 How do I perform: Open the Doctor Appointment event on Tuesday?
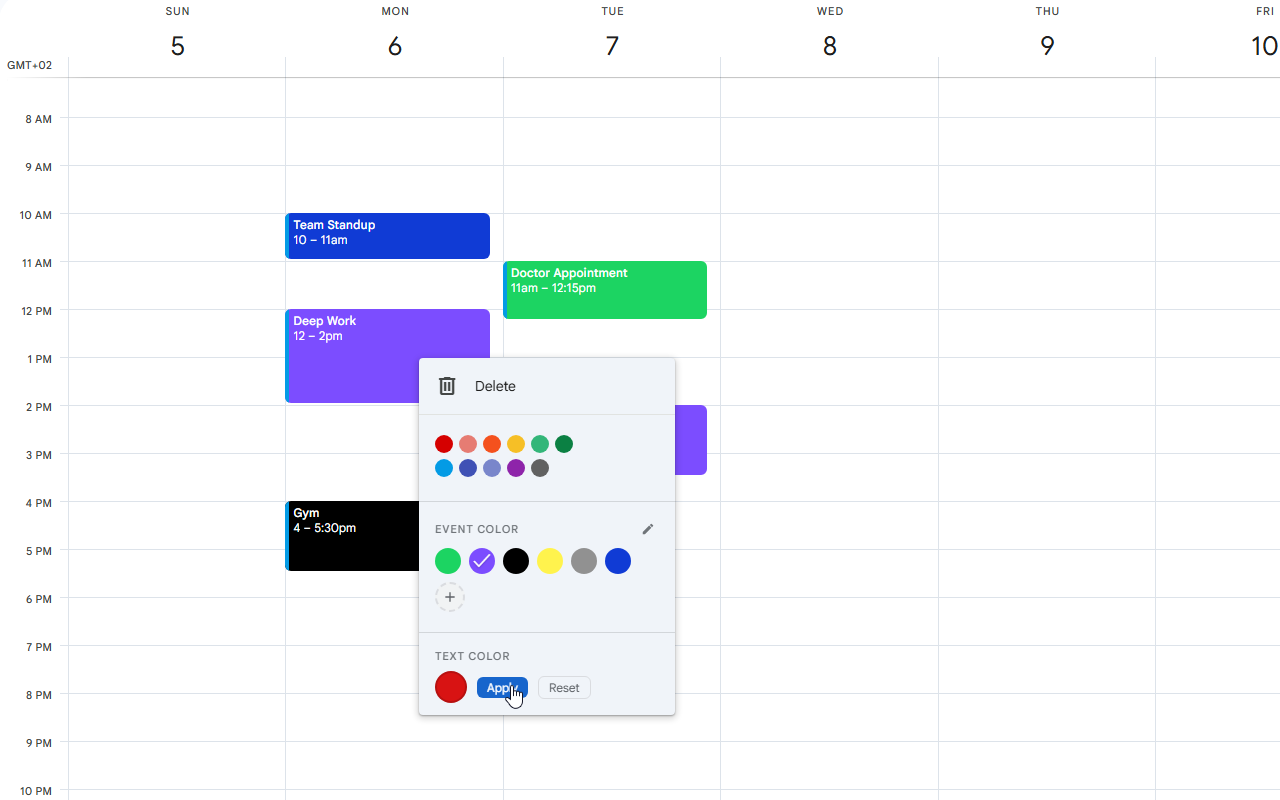click(x=605, y=290)
